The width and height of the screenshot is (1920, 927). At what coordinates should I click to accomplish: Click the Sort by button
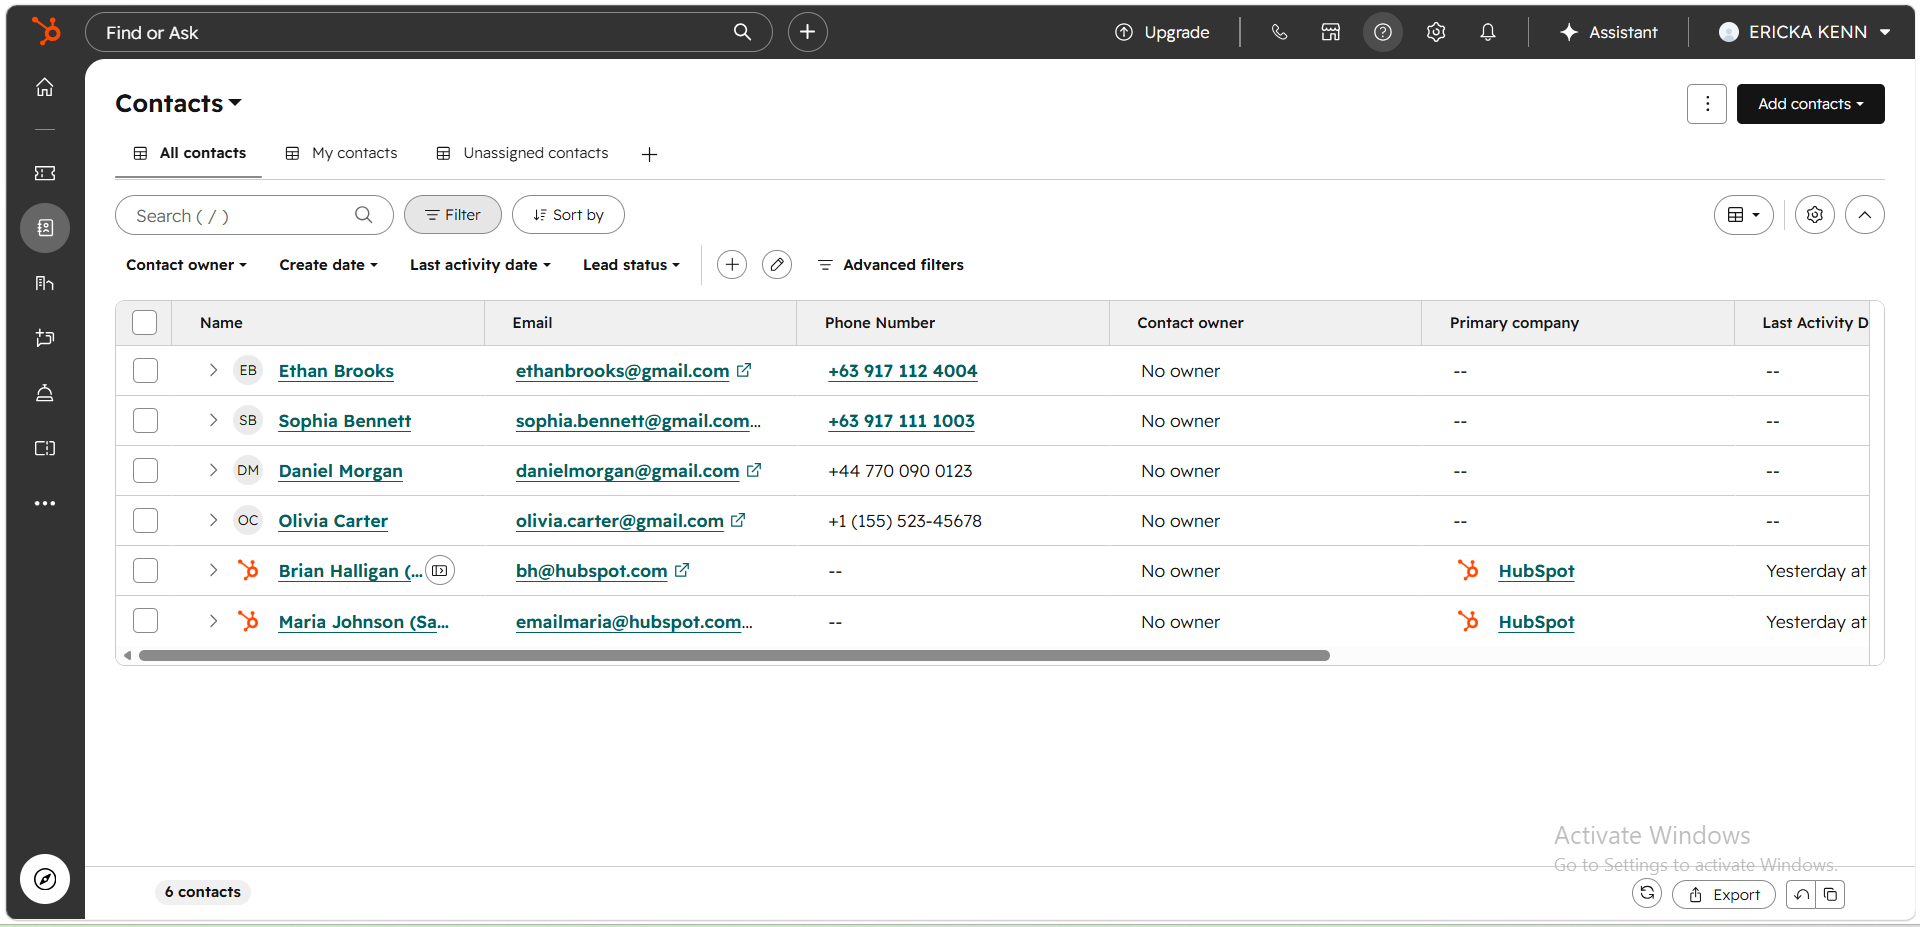(x=568, y=215)
